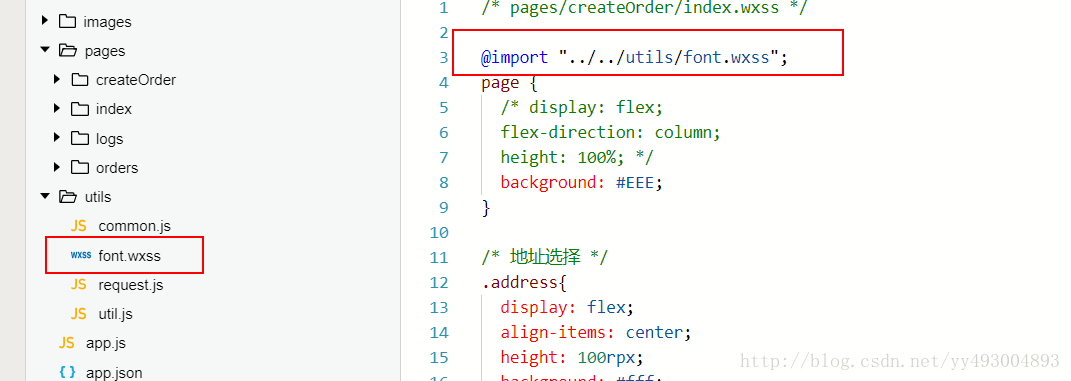Click the images folder icon
1071x381 pixels.
click(x=67, y=21)
